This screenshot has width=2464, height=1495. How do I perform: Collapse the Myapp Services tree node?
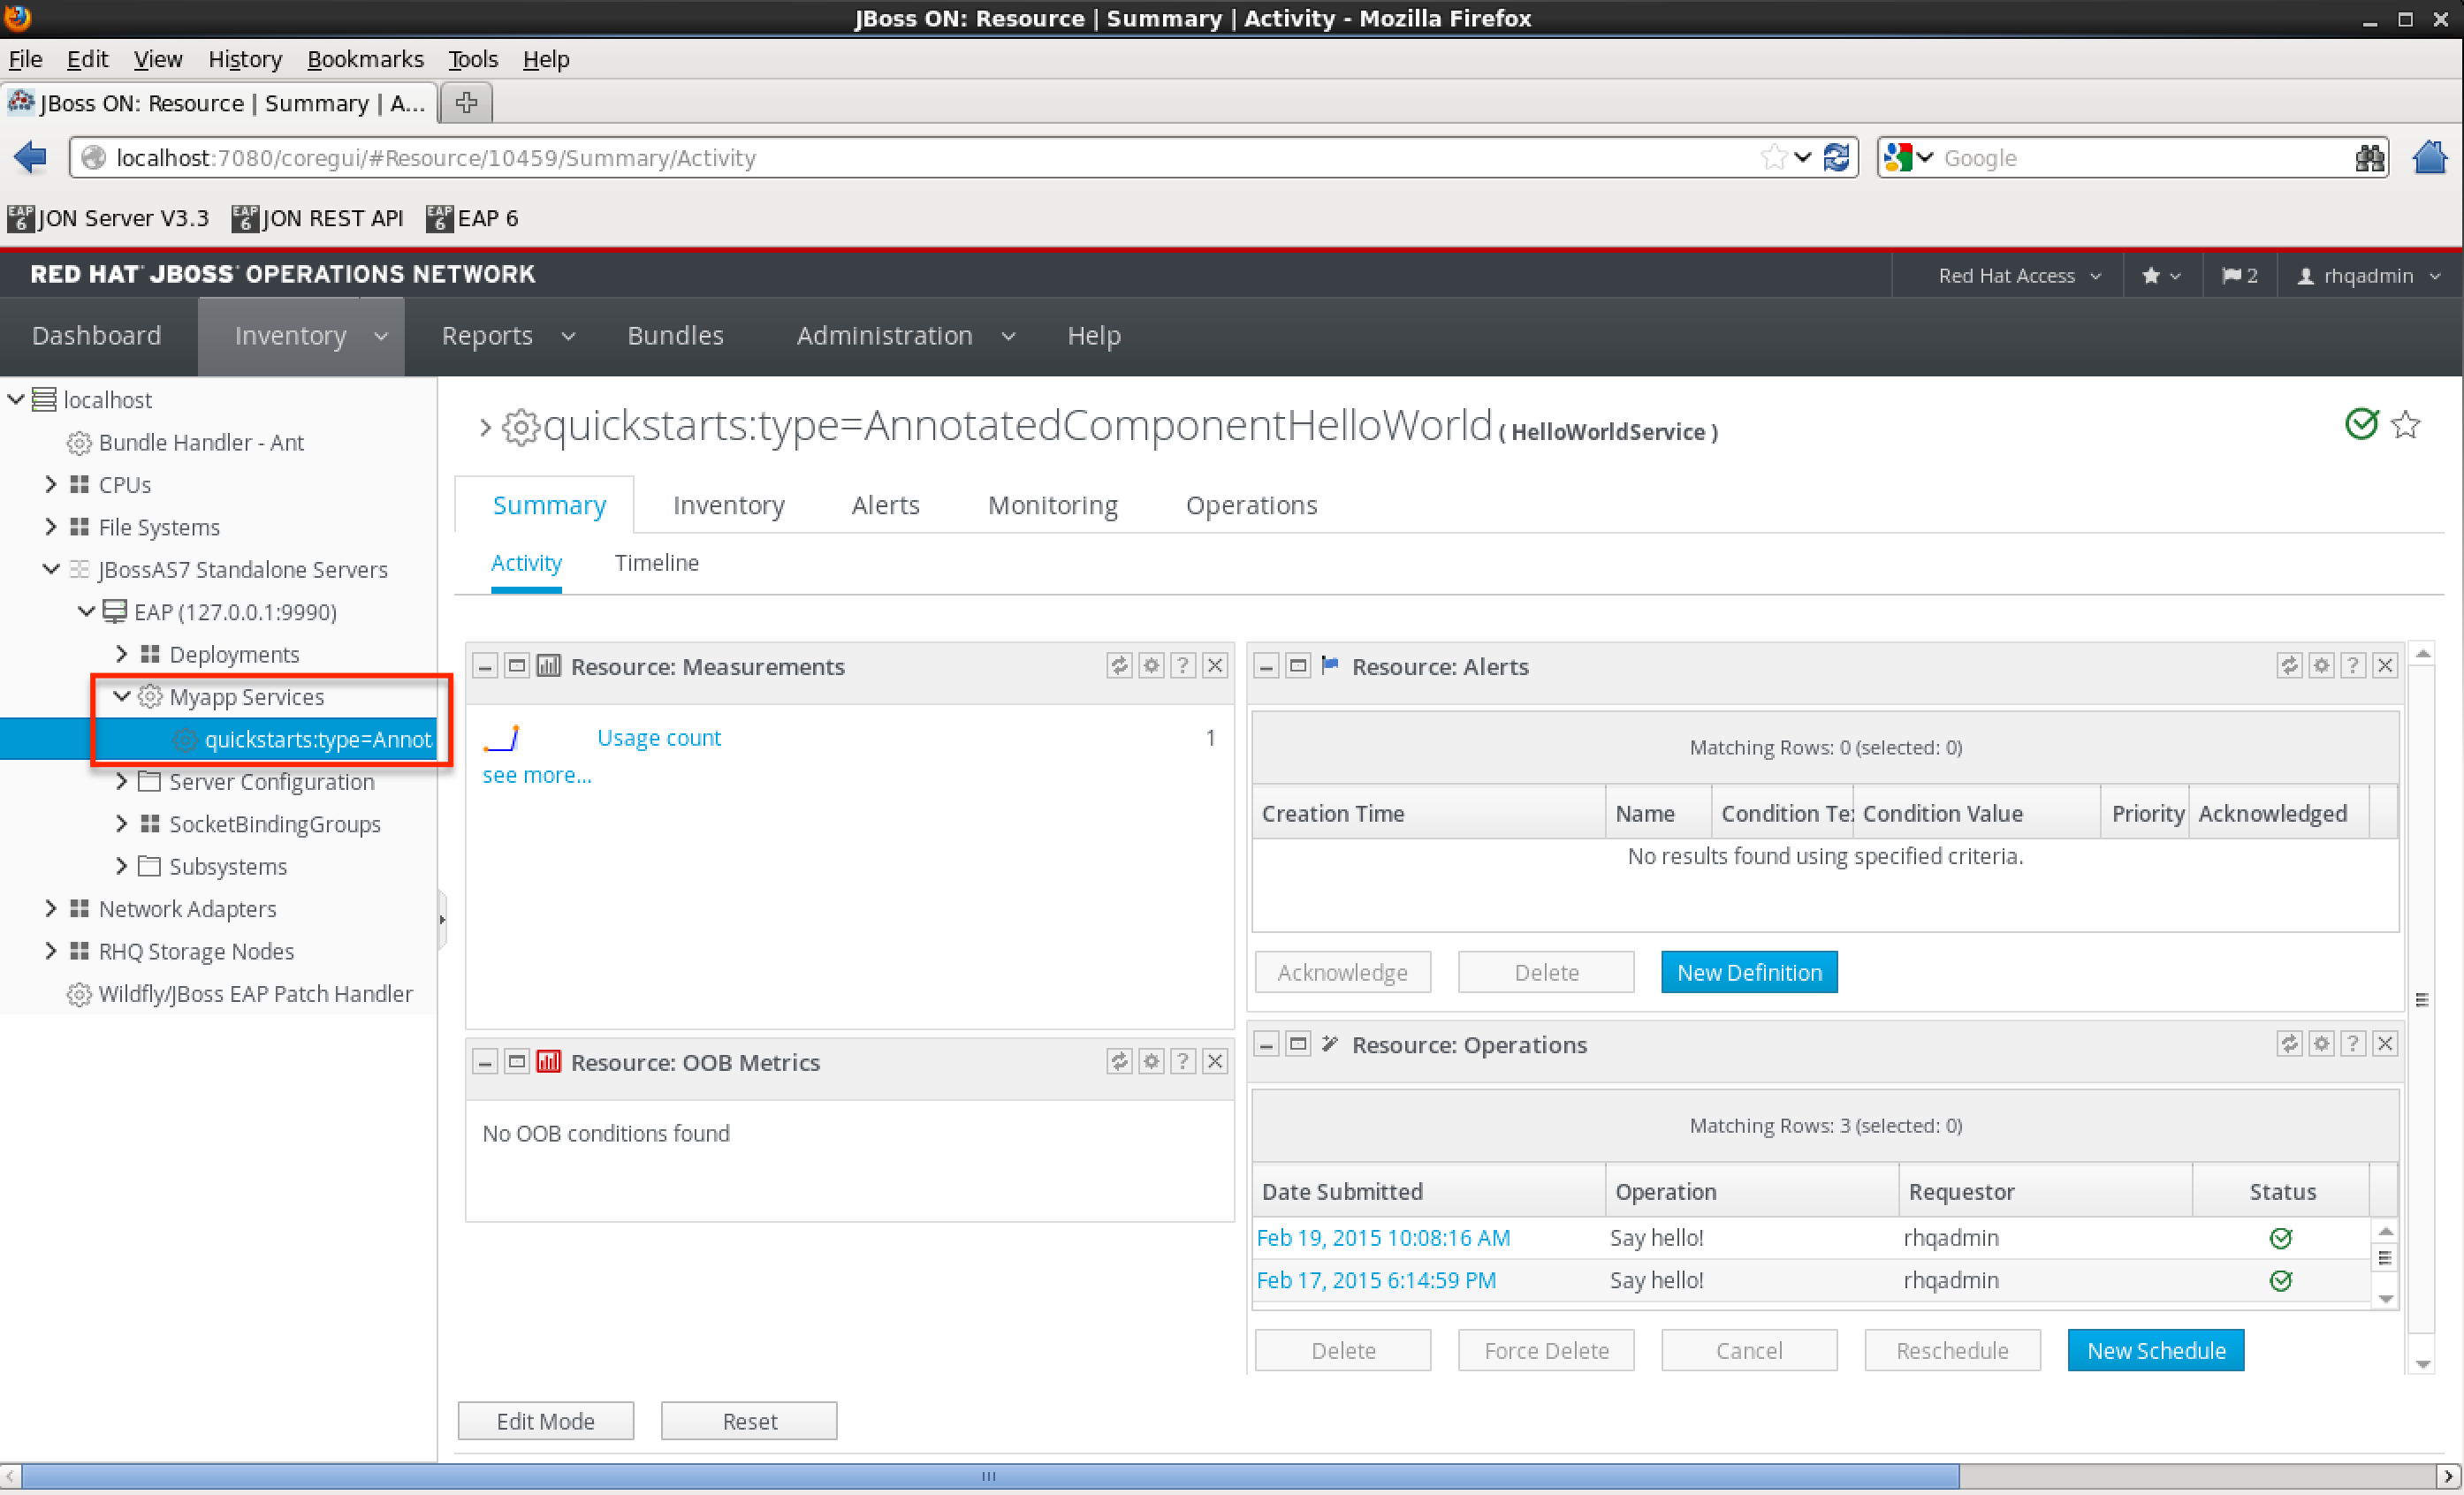click(121, 696)
